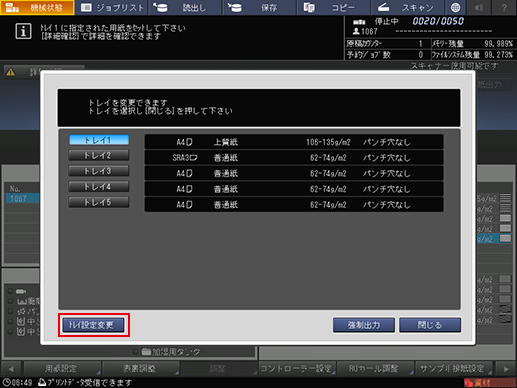Screen dimensions: 517x388
Task: Click the 0020/0050 counter display
Action: [438, 21]
